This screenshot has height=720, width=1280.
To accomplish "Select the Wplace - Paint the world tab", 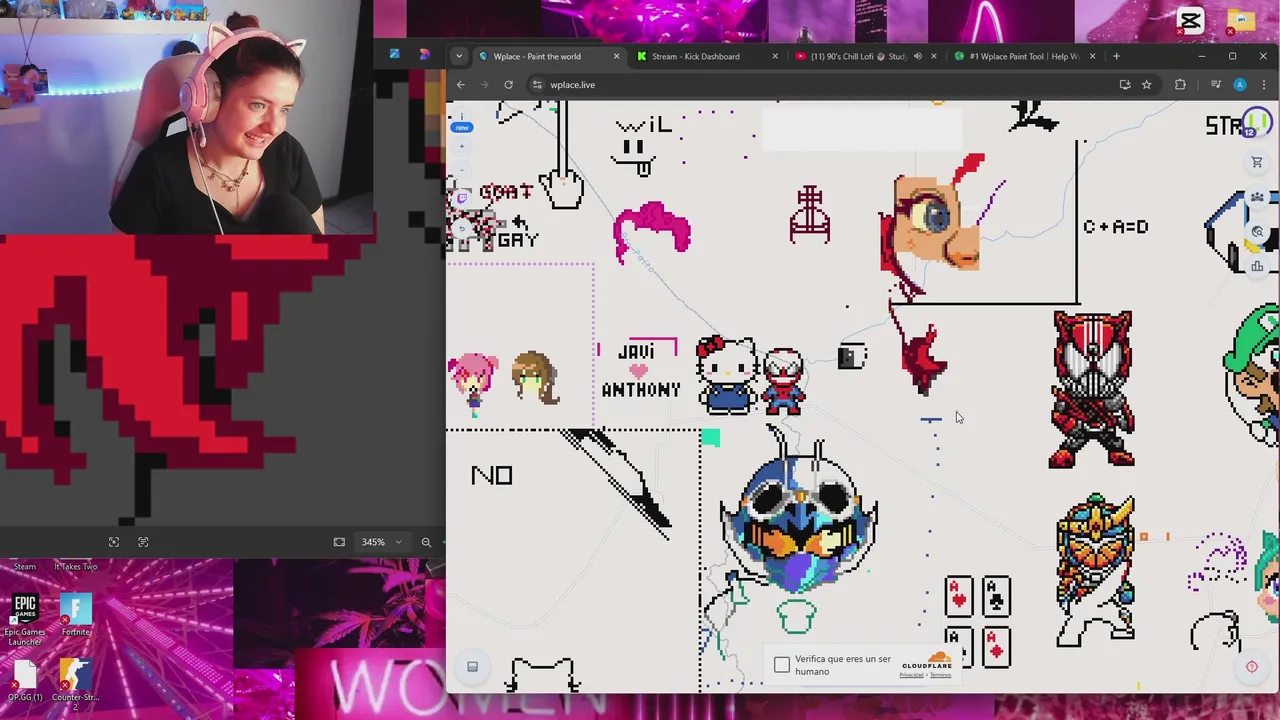I will 549,56.
